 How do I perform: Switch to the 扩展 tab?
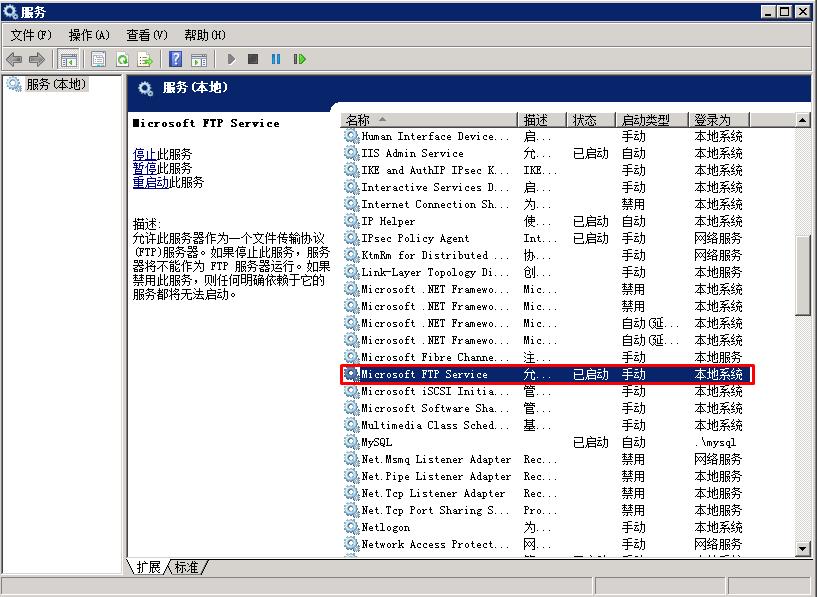click(148, 567)
